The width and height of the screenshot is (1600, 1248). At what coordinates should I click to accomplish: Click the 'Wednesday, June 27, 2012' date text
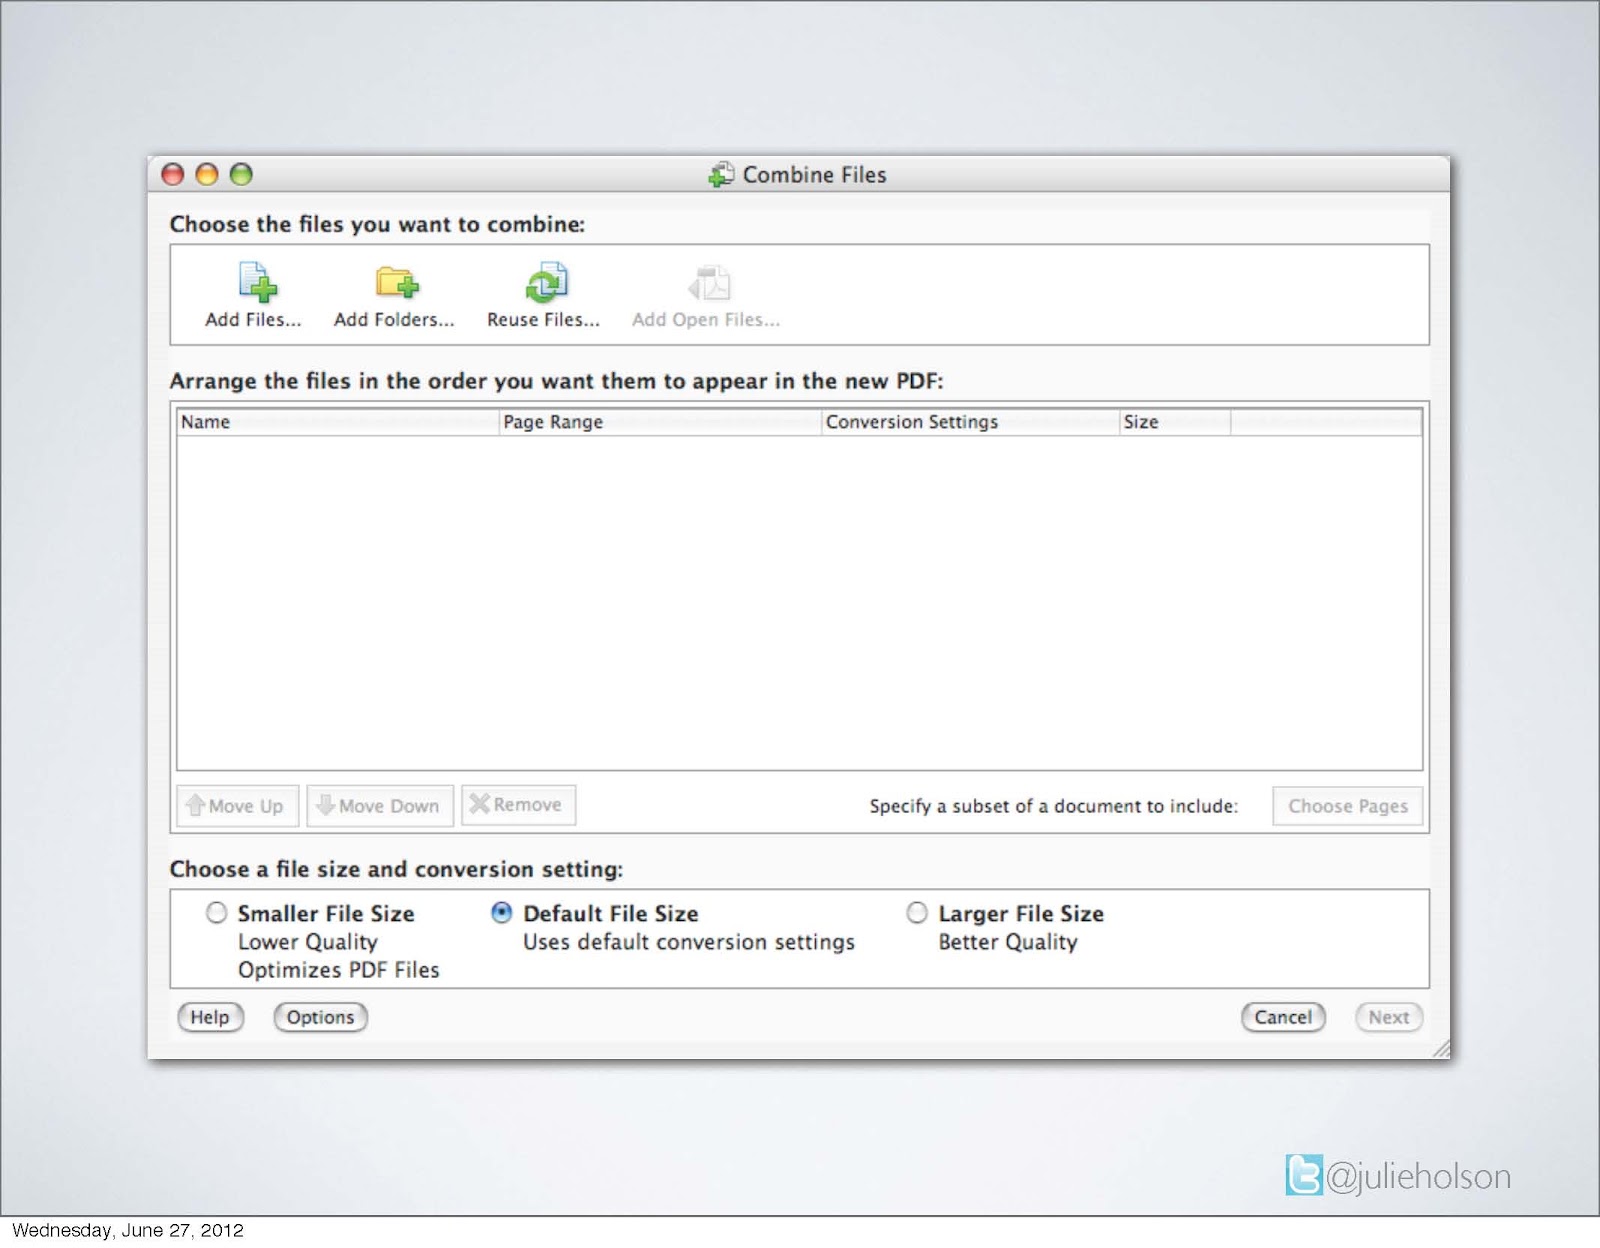click(128, 1230)
